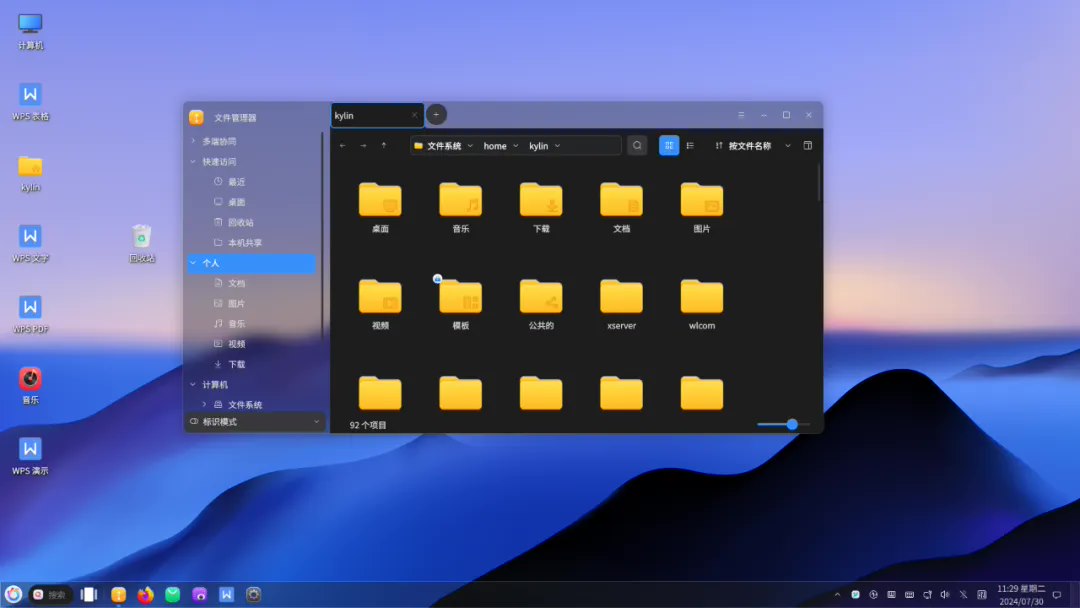The height and width of the screenshot is (608, 1080).
Task: Expand the 标识模式 dropdown in sidebar
Action: pos(317,422)
